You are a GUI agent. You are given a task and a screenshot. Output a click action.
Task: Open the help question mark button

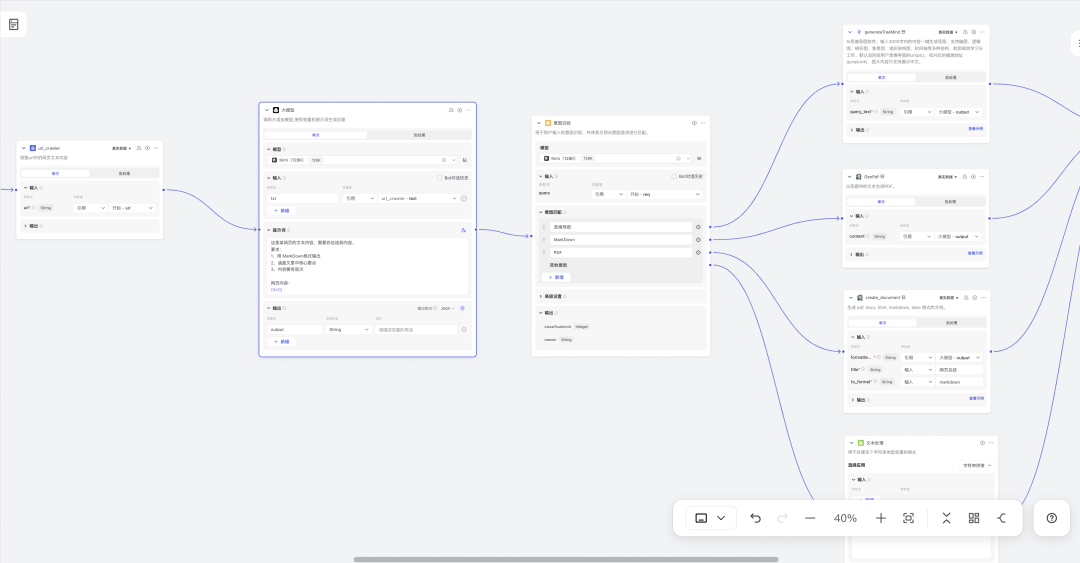coord(1051,518)
